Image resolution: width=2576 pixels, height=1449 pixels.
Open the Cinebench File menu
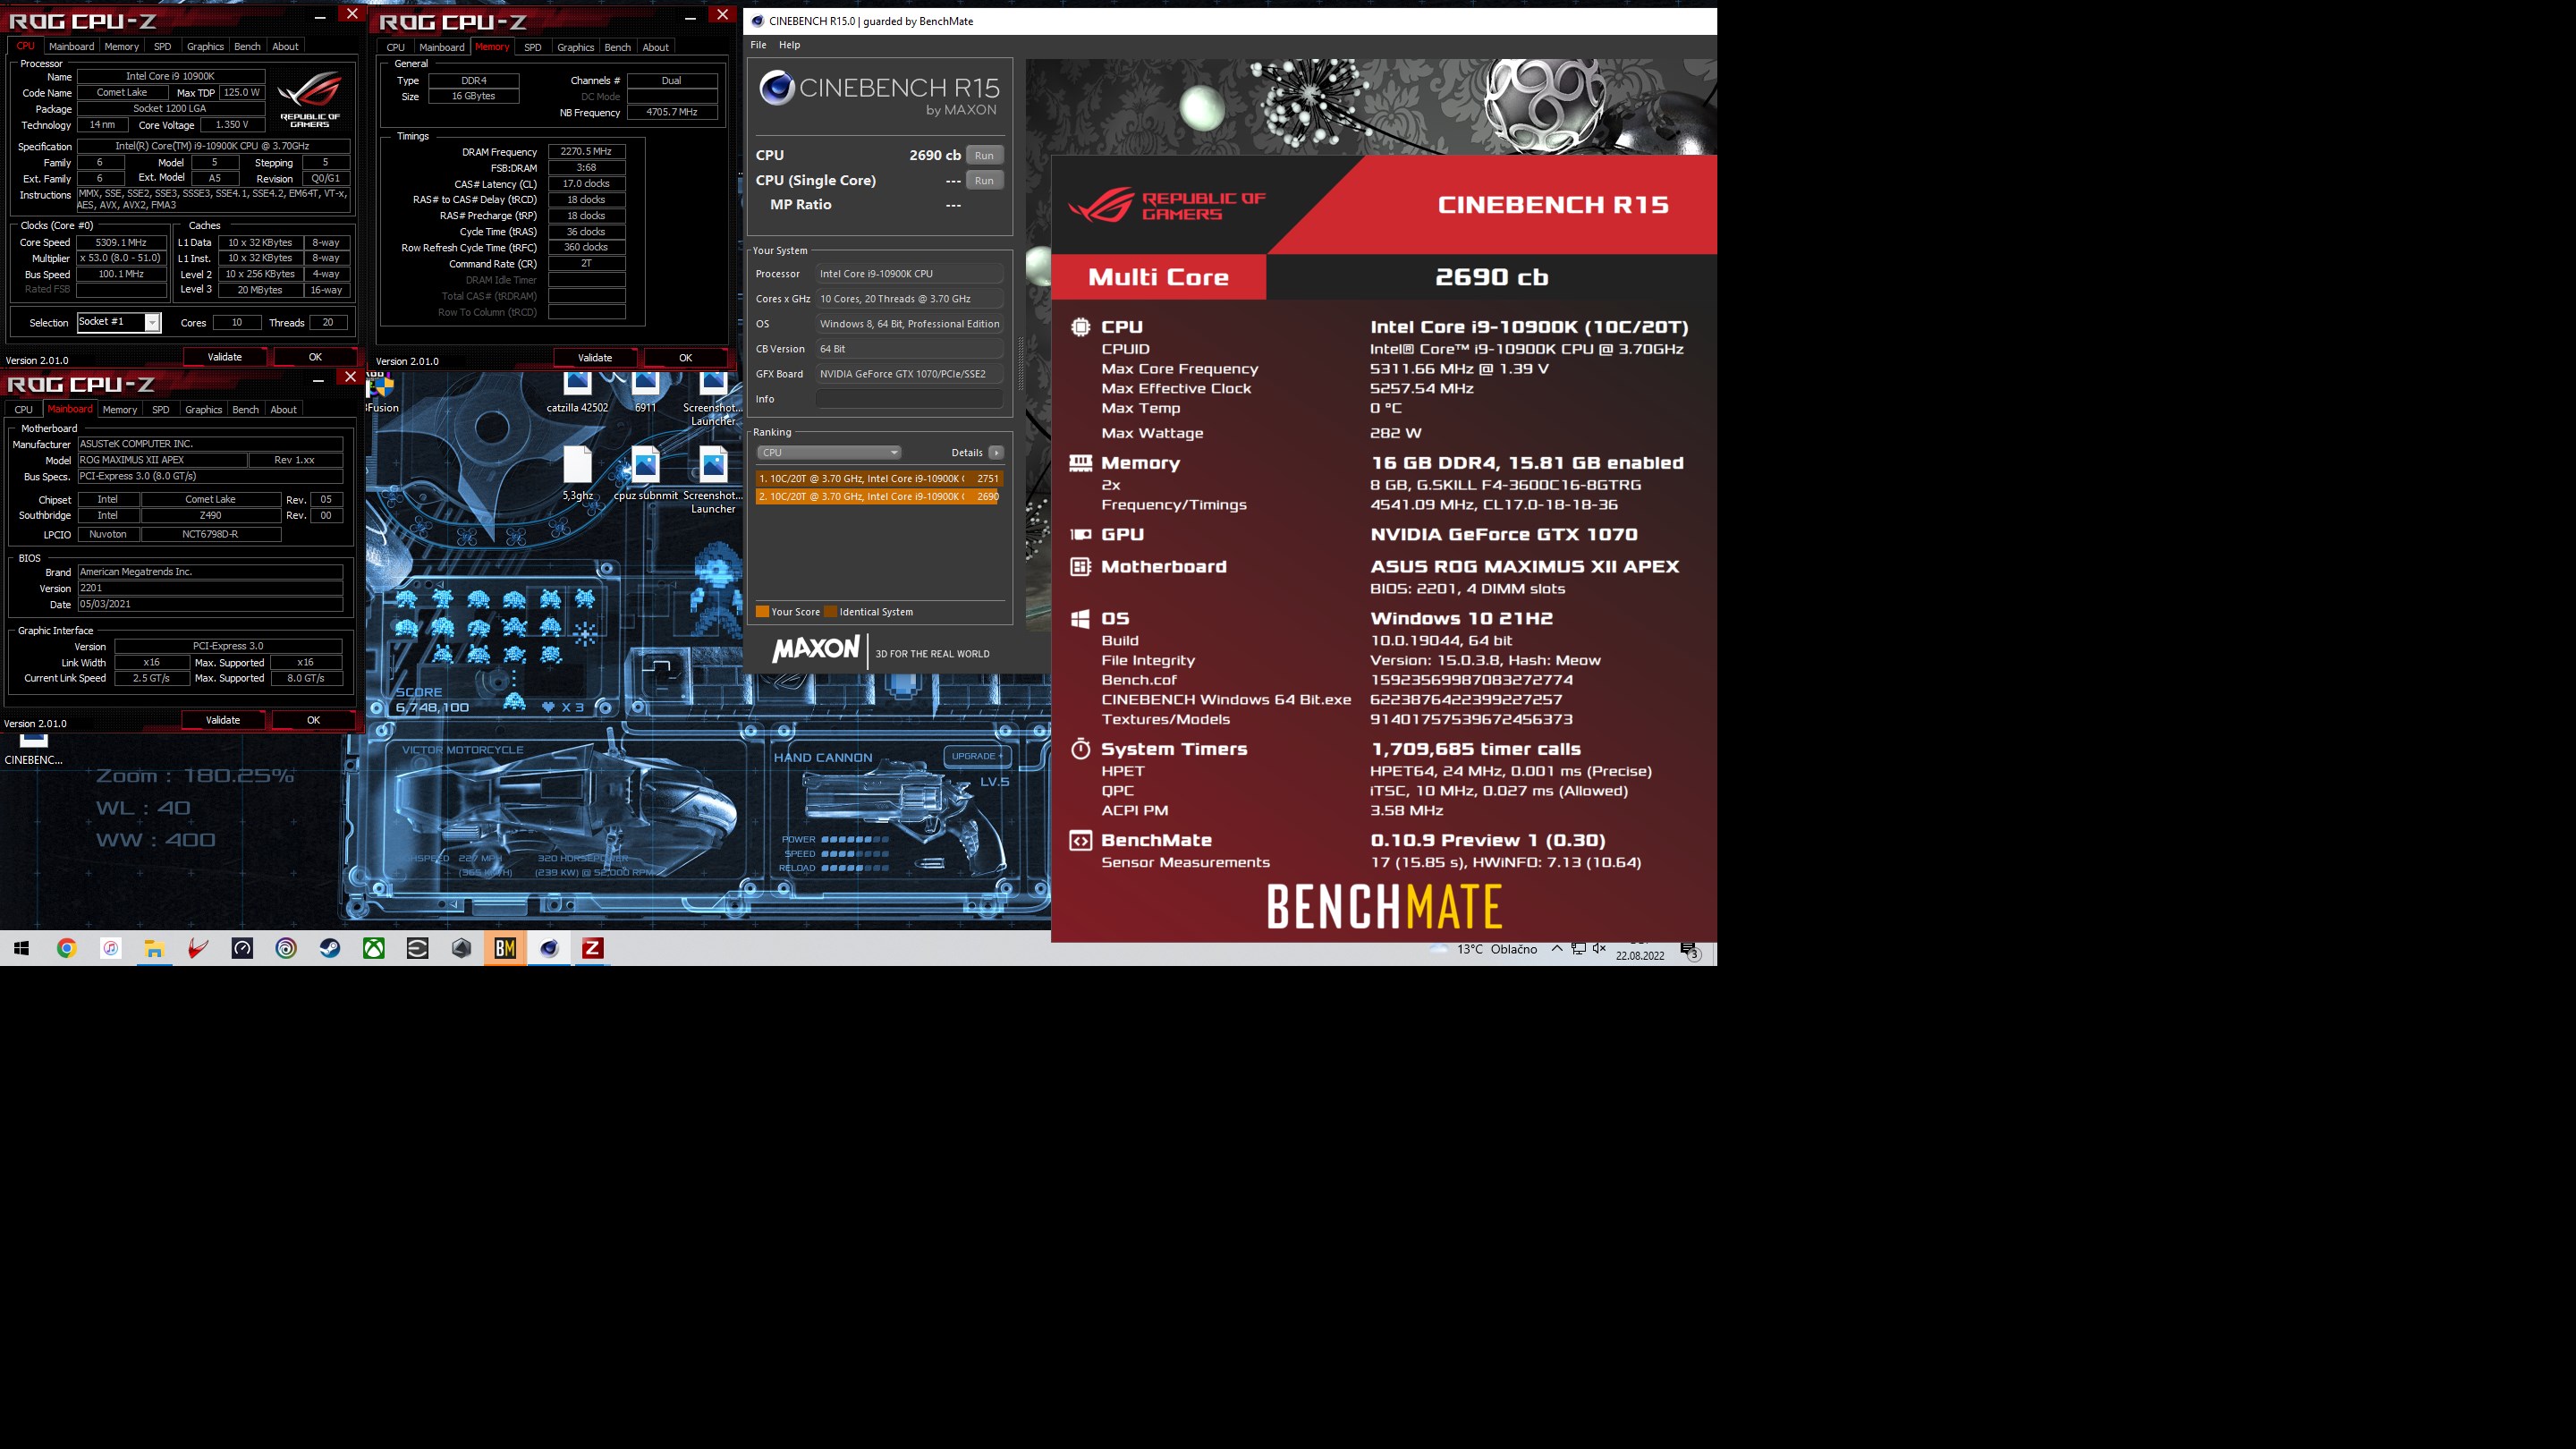point(758,45)
